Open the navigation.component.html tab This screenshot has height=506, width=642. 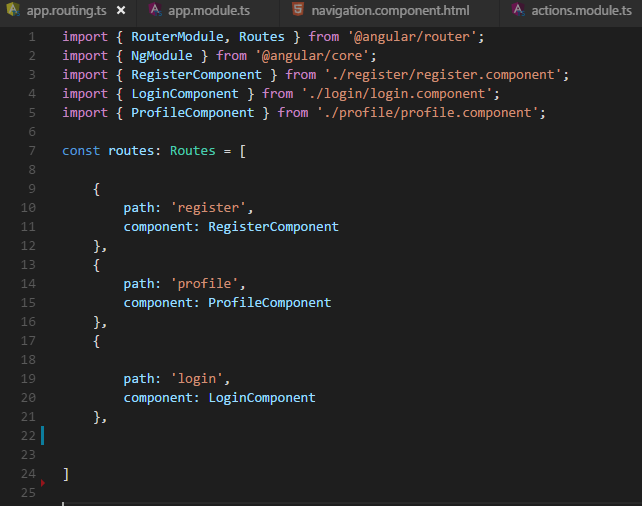[x=389, y=10]
